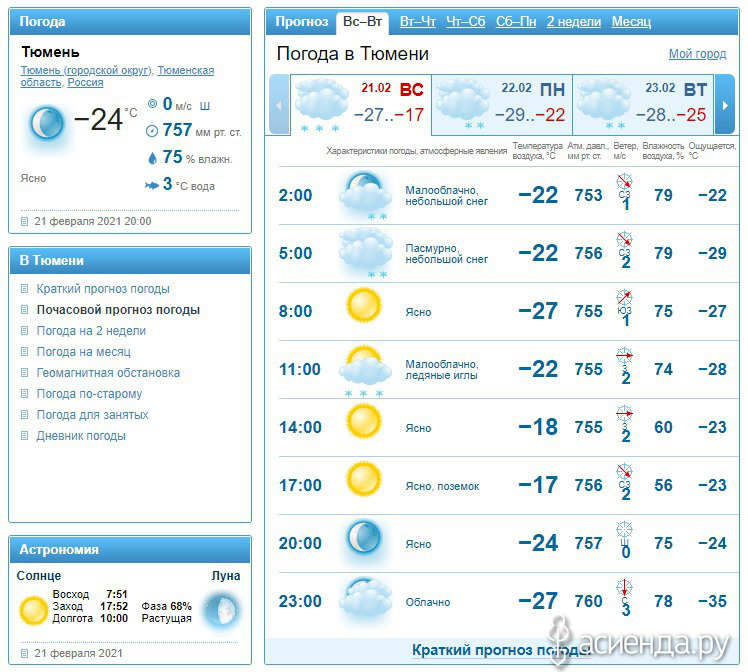This screenshot has width=748, height=672.
Task: Select the 22.02 ПН day card
Action: point(501,105)
